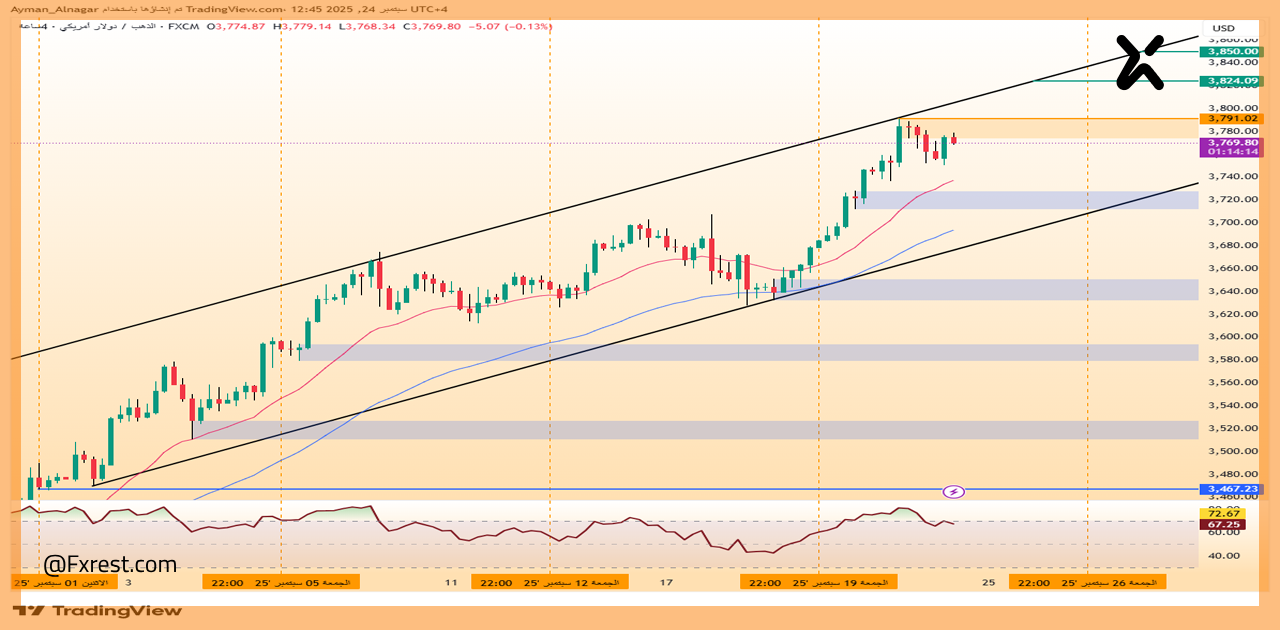Click the yellow RSI 72.67 value label
The height and width of the screenshot is (630, 1280).
click(x=1216, y=513)
